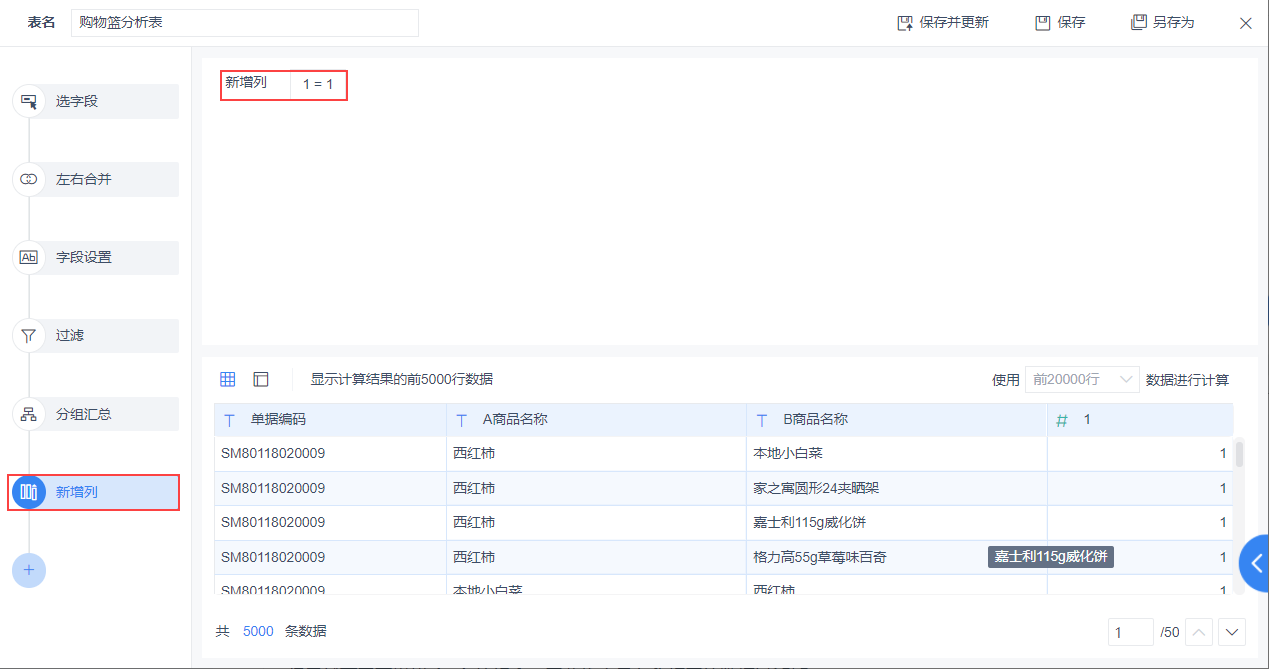Switch to table grid view icon
Image resolution: width=1269 pixels, height=669 pixels.
coord(228,379)
